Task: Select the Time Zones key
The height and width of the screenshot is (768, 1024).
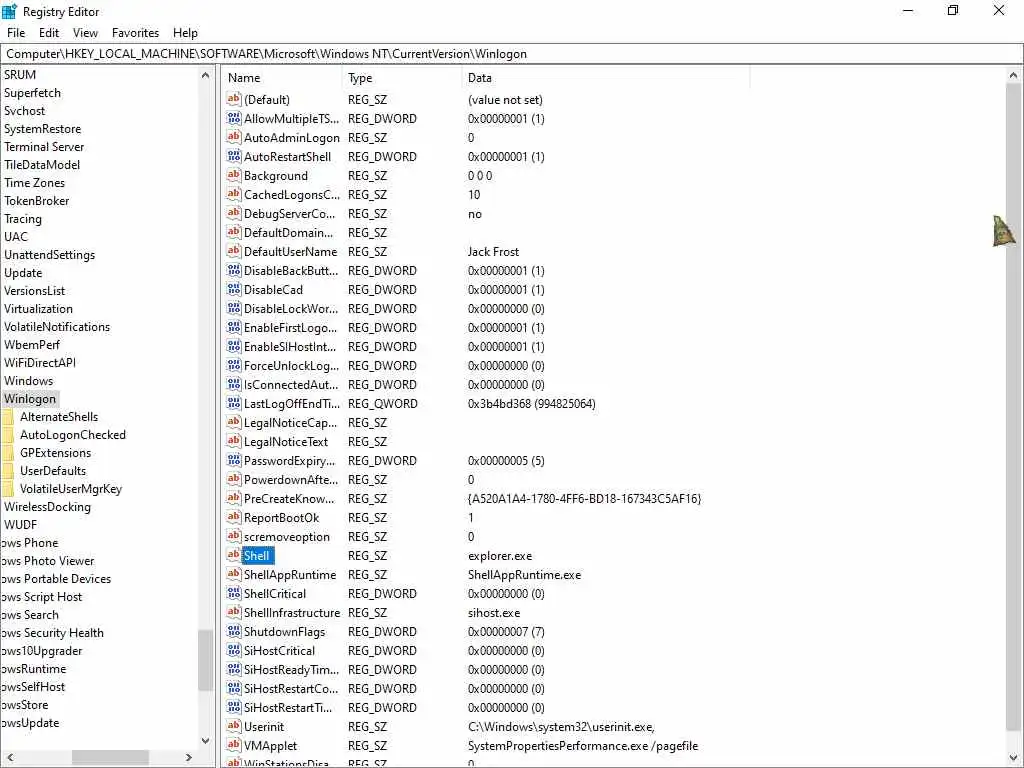Action: 34,183
